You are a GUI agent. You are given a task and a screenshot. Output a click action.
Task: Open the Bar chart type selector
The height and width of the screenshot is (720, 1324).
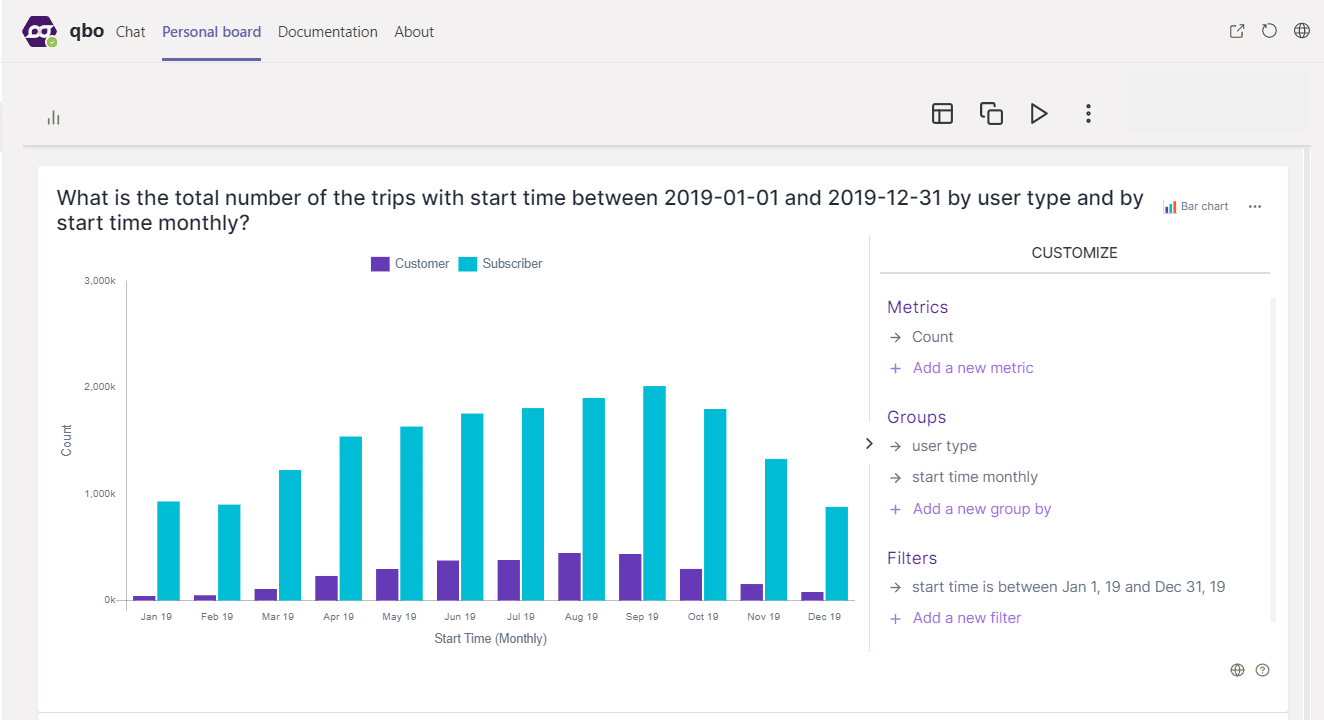click(1196, 206)
